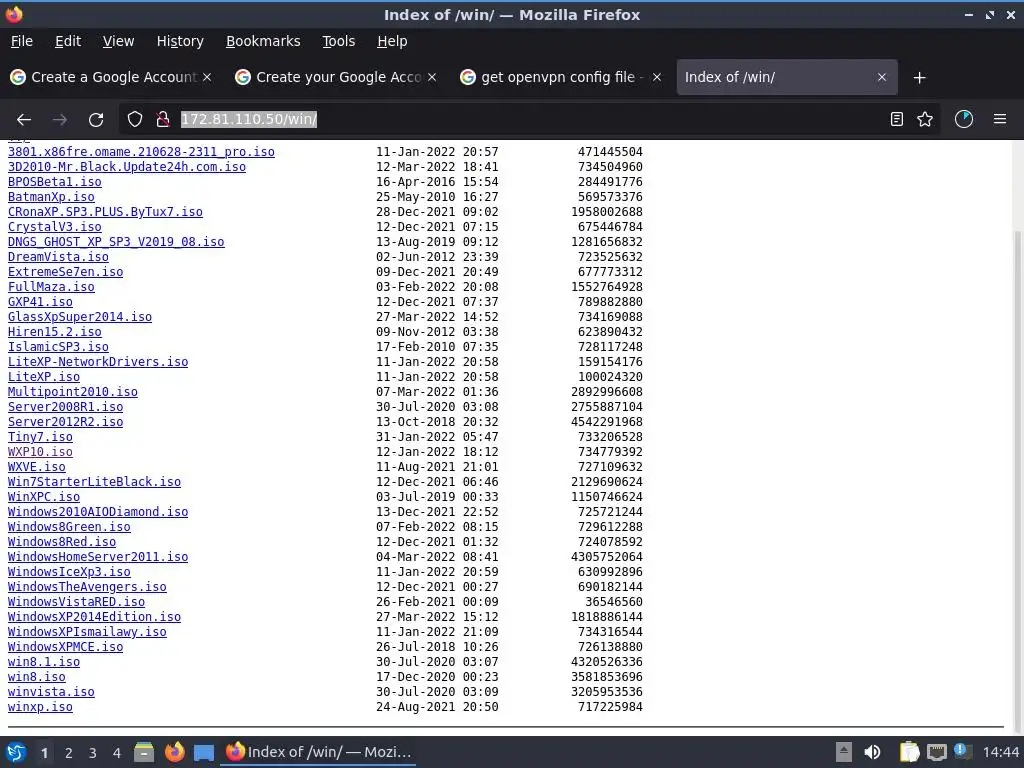Download Tiny7.iso file

click(40, 437)
